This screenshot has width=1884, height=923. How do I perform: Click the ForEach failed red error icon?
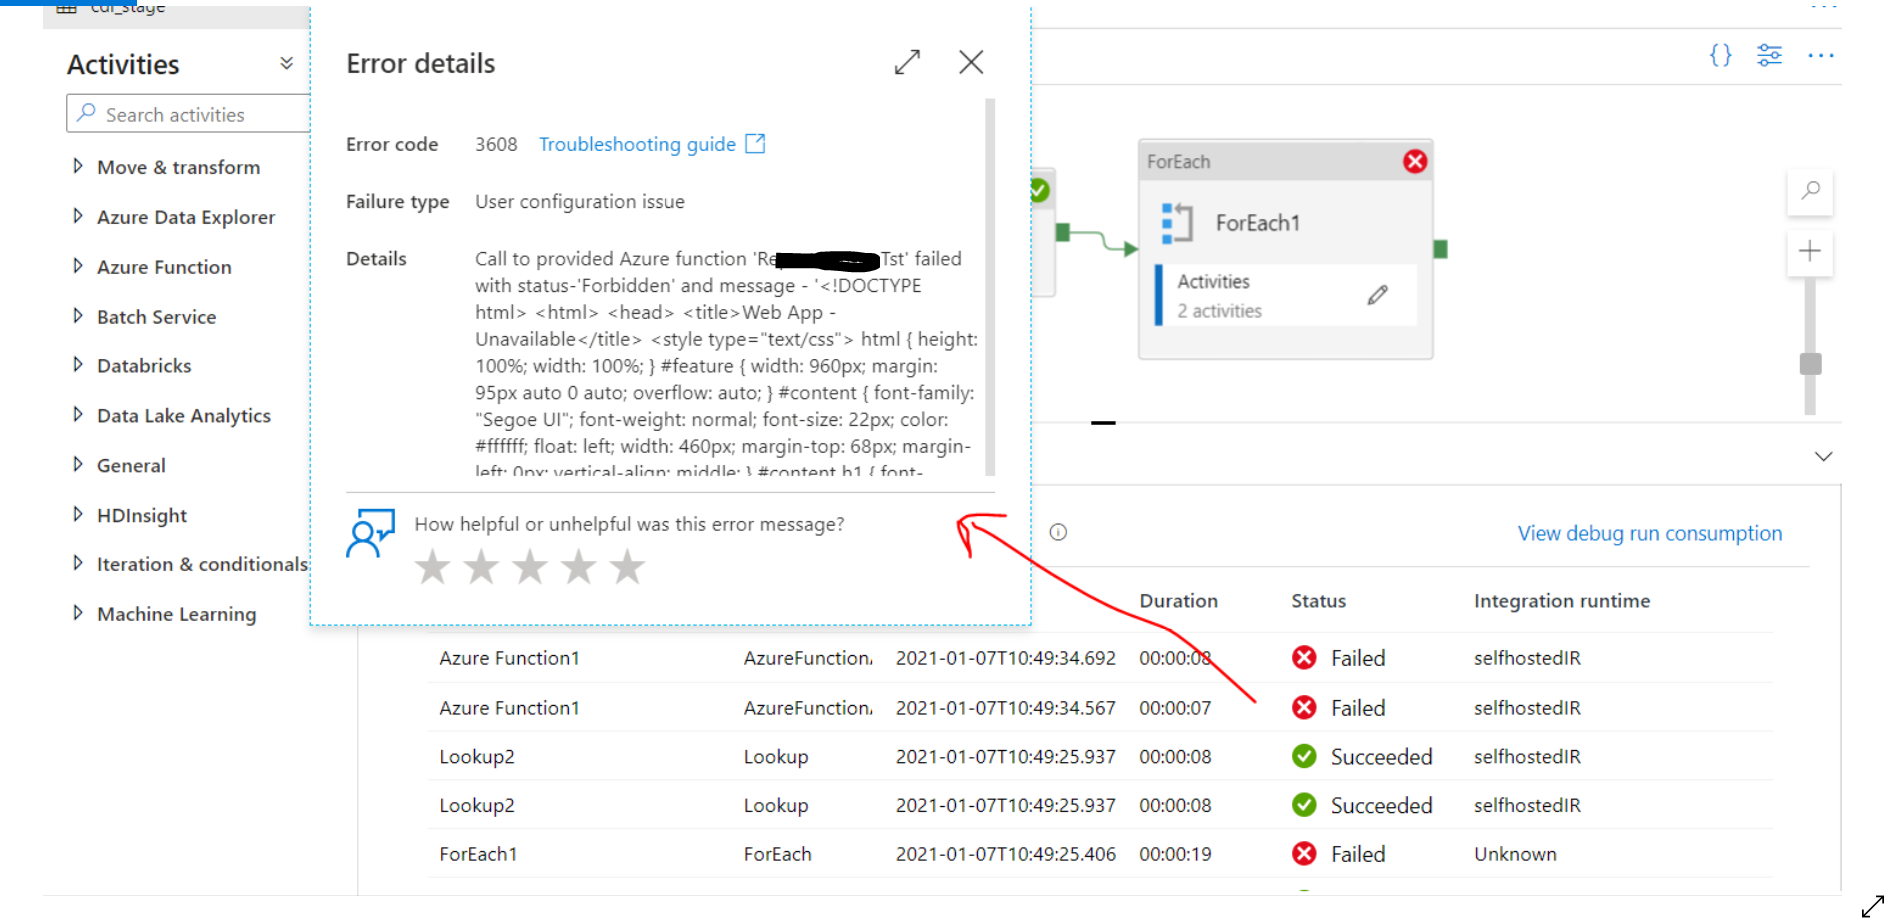(x=1414, y=161)
